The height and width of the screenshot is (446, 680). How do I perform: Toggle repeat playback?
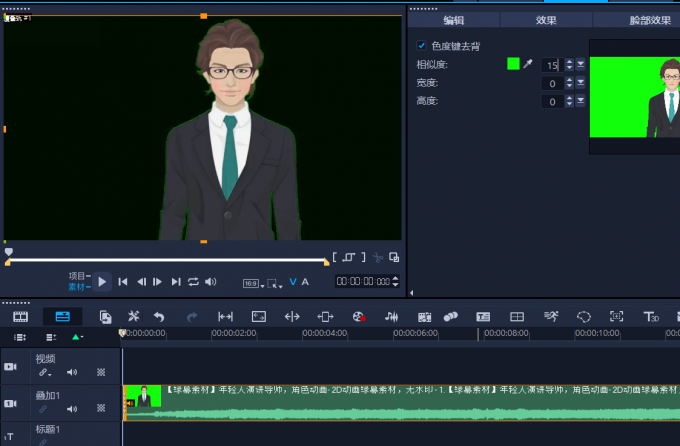point(193,282)
